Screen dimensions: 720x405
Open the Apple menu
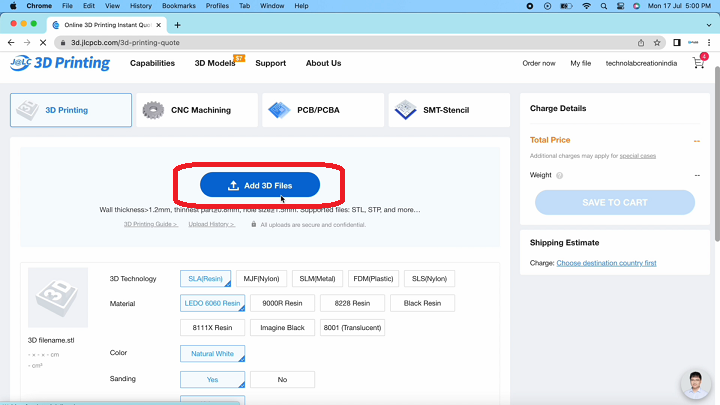pyautogui.click(x=13, y=6)
